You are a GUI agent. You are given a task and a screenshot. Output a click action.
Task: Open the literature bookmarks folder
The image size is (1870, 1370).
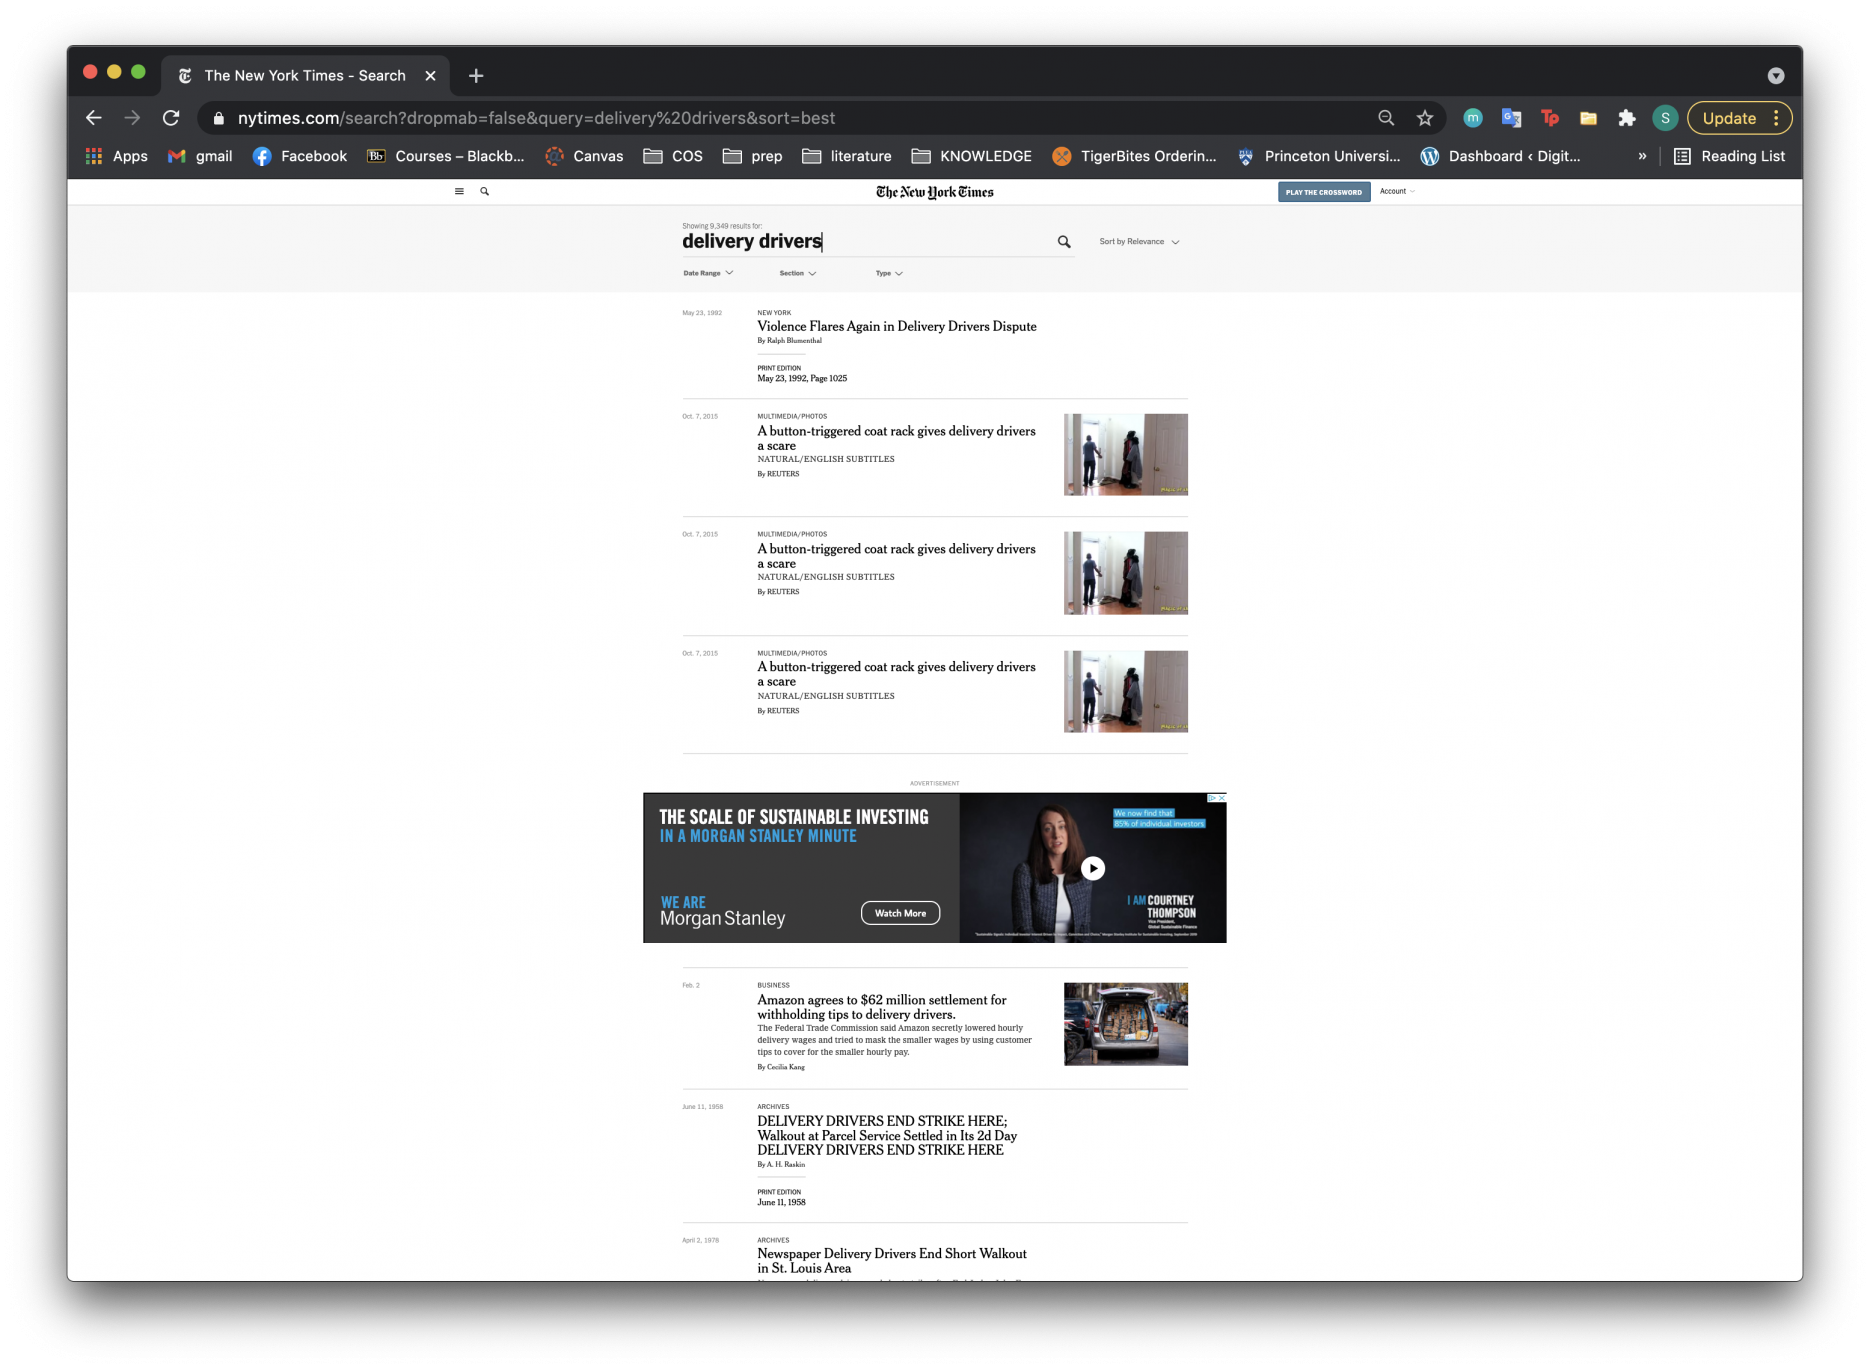847,156
